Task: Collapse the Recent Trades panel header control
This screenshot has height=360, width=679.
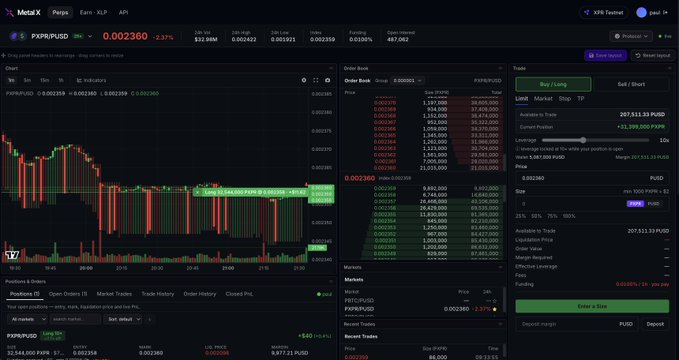Action: click(500, 324)
